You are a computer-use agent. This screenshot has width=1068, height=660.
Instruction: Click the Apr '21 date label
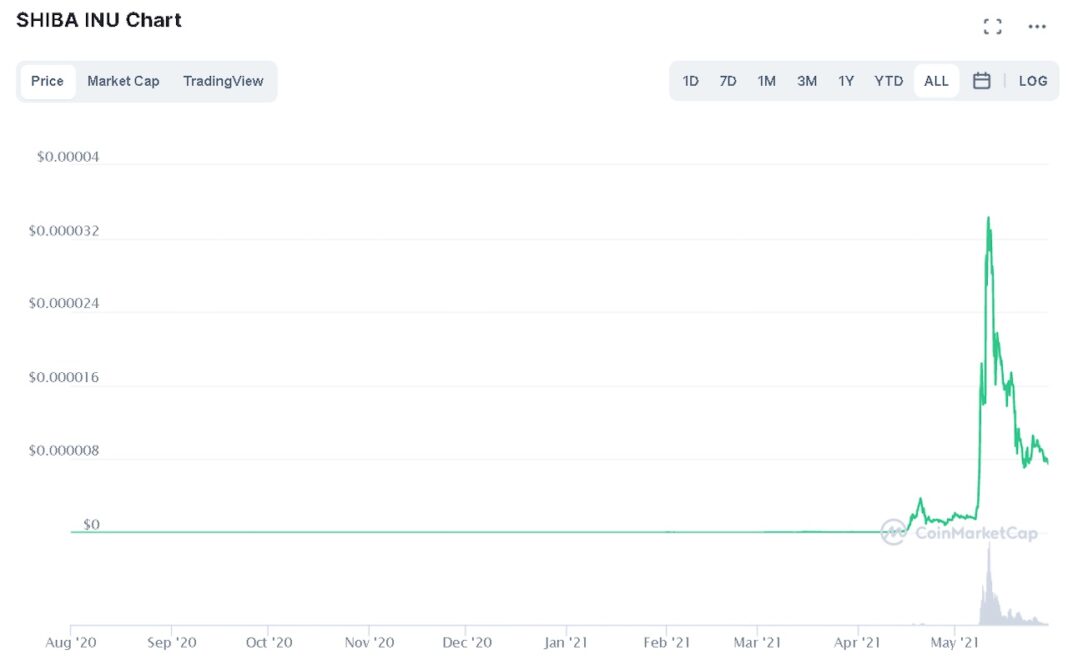(x=857, y=642)
